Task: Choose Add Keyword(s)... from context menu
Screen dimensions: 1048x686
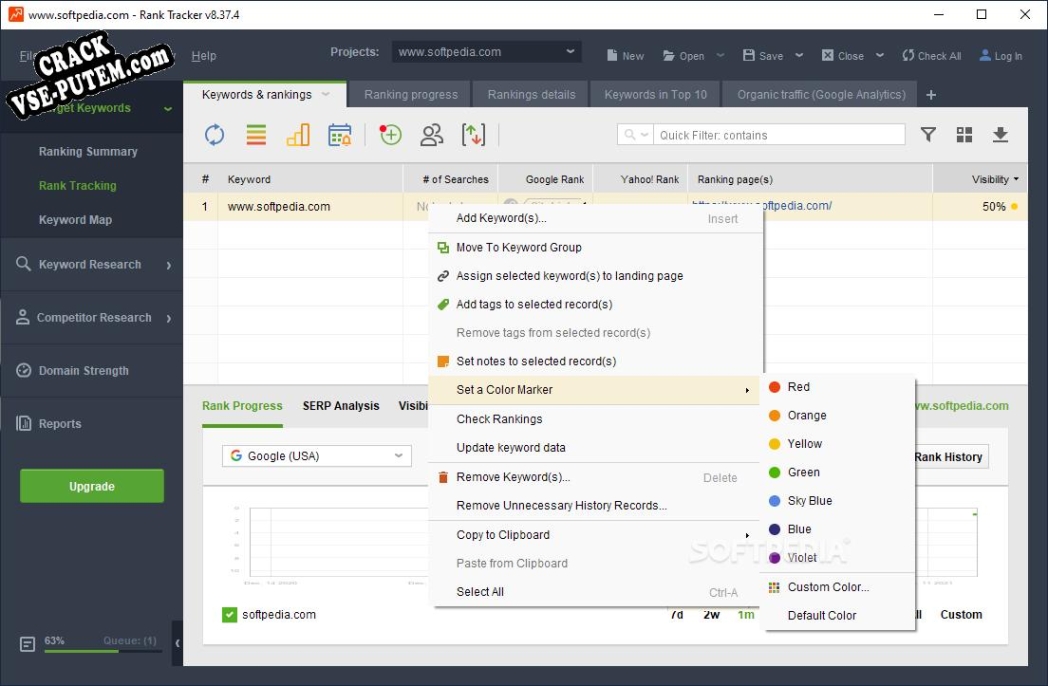Action: click(x=596, y=218)
